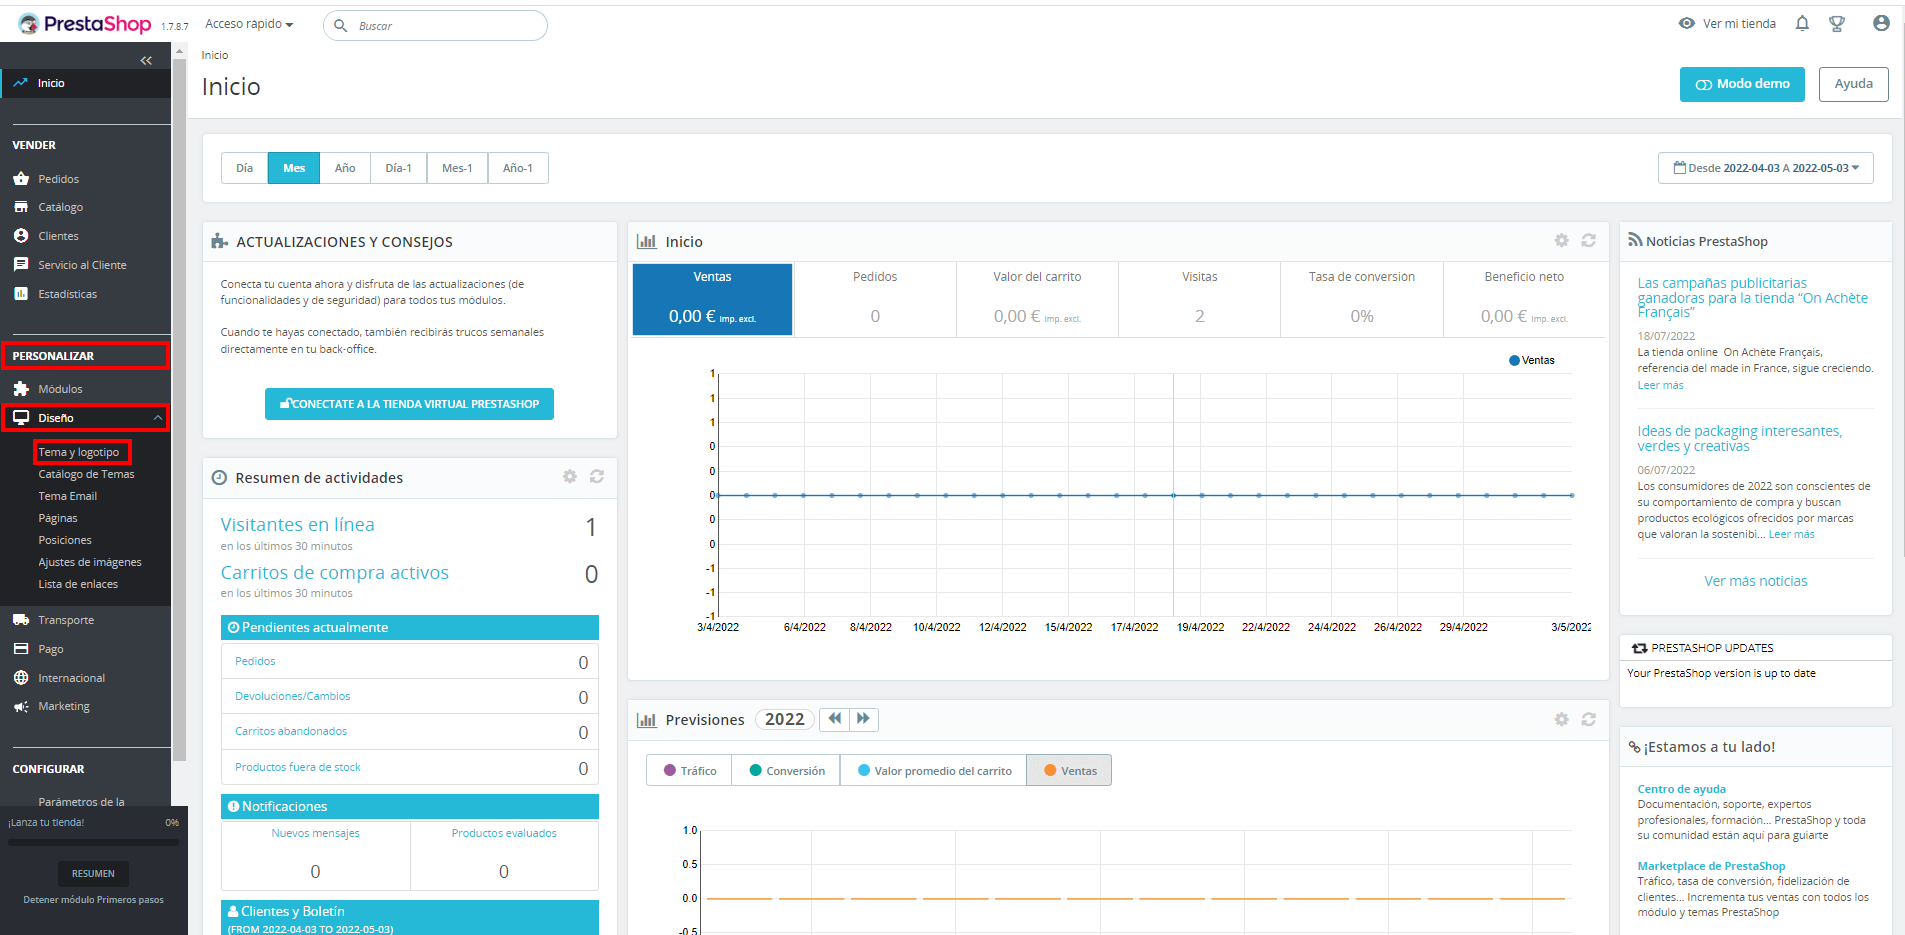Select the Año period tab
The height and width of the screenshot is (935, 1905).
coord(345,168)
